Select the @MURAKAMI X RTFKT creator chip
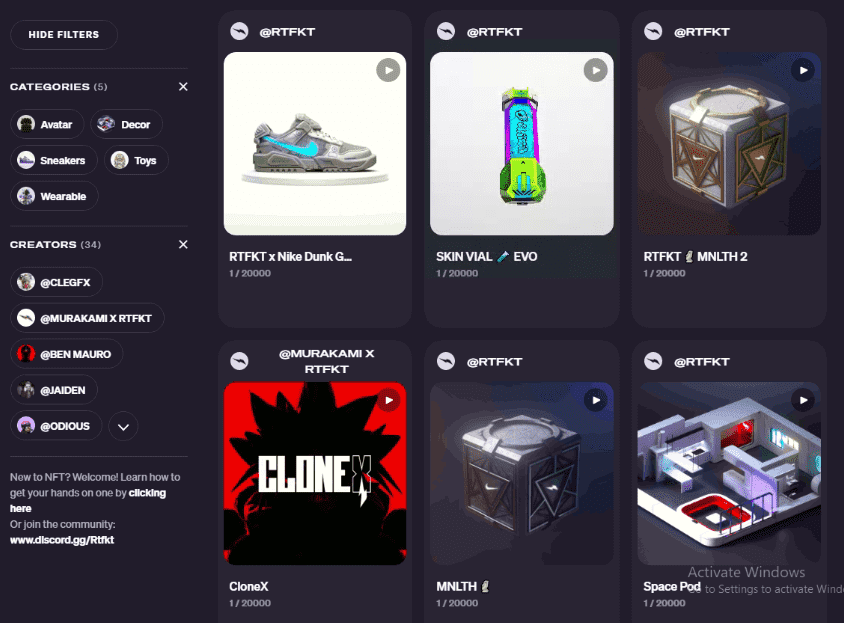The height and width of the screenshot is (623, 844). (x=87, y=318)
